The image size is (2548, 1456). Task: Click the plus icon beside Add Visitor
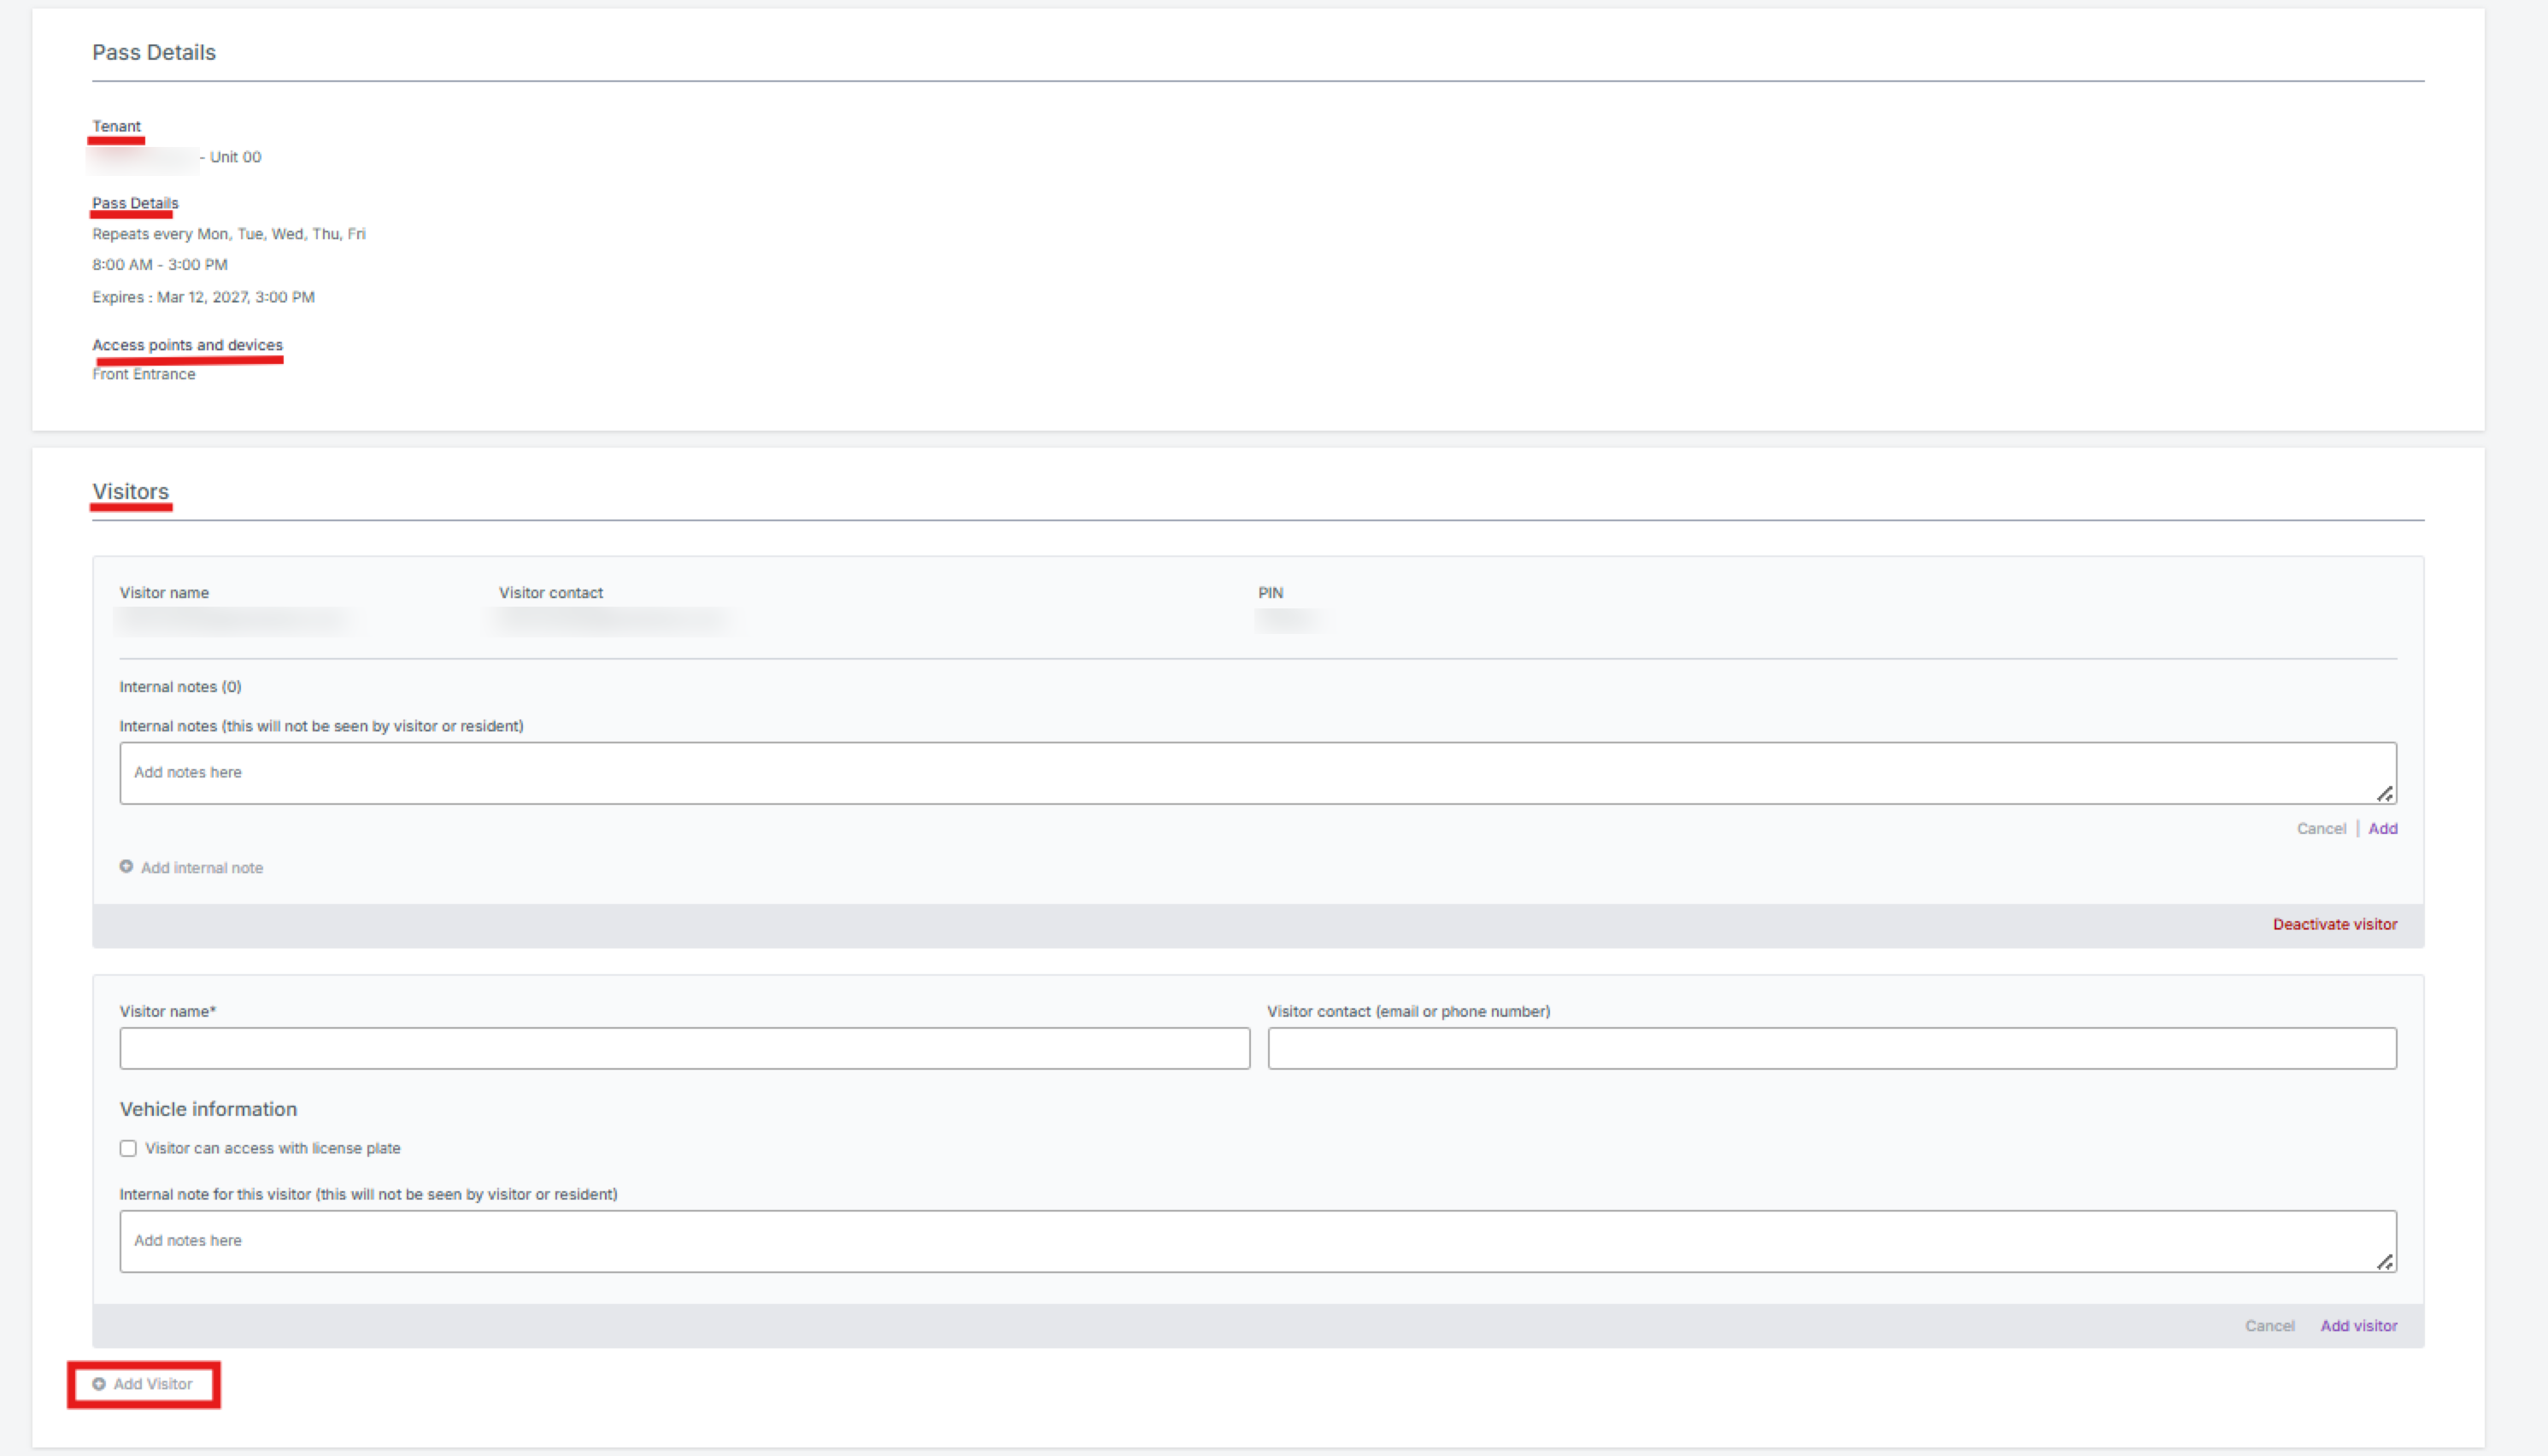[99, 1384]
